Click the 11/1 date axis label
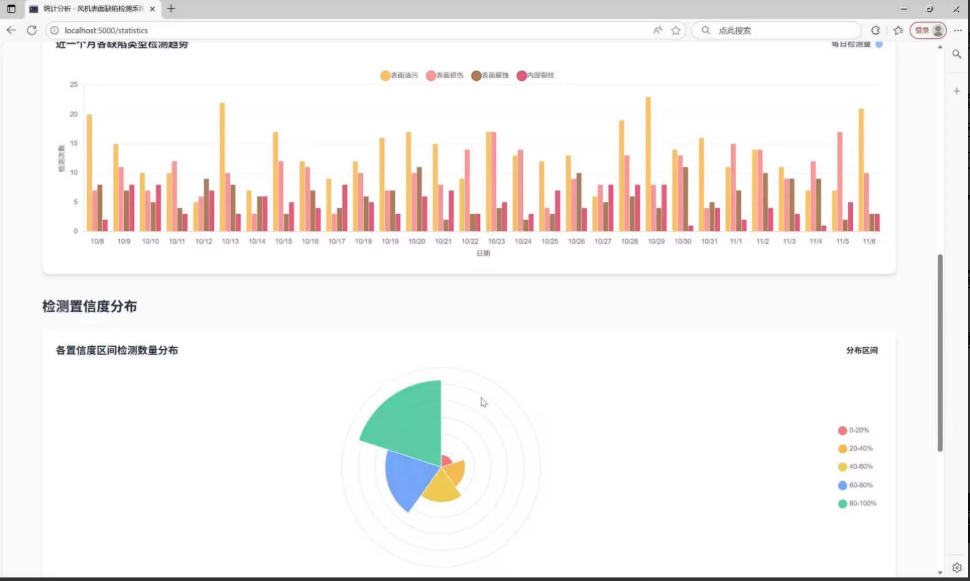Screen dimensions: 970x581 (736, 241)
